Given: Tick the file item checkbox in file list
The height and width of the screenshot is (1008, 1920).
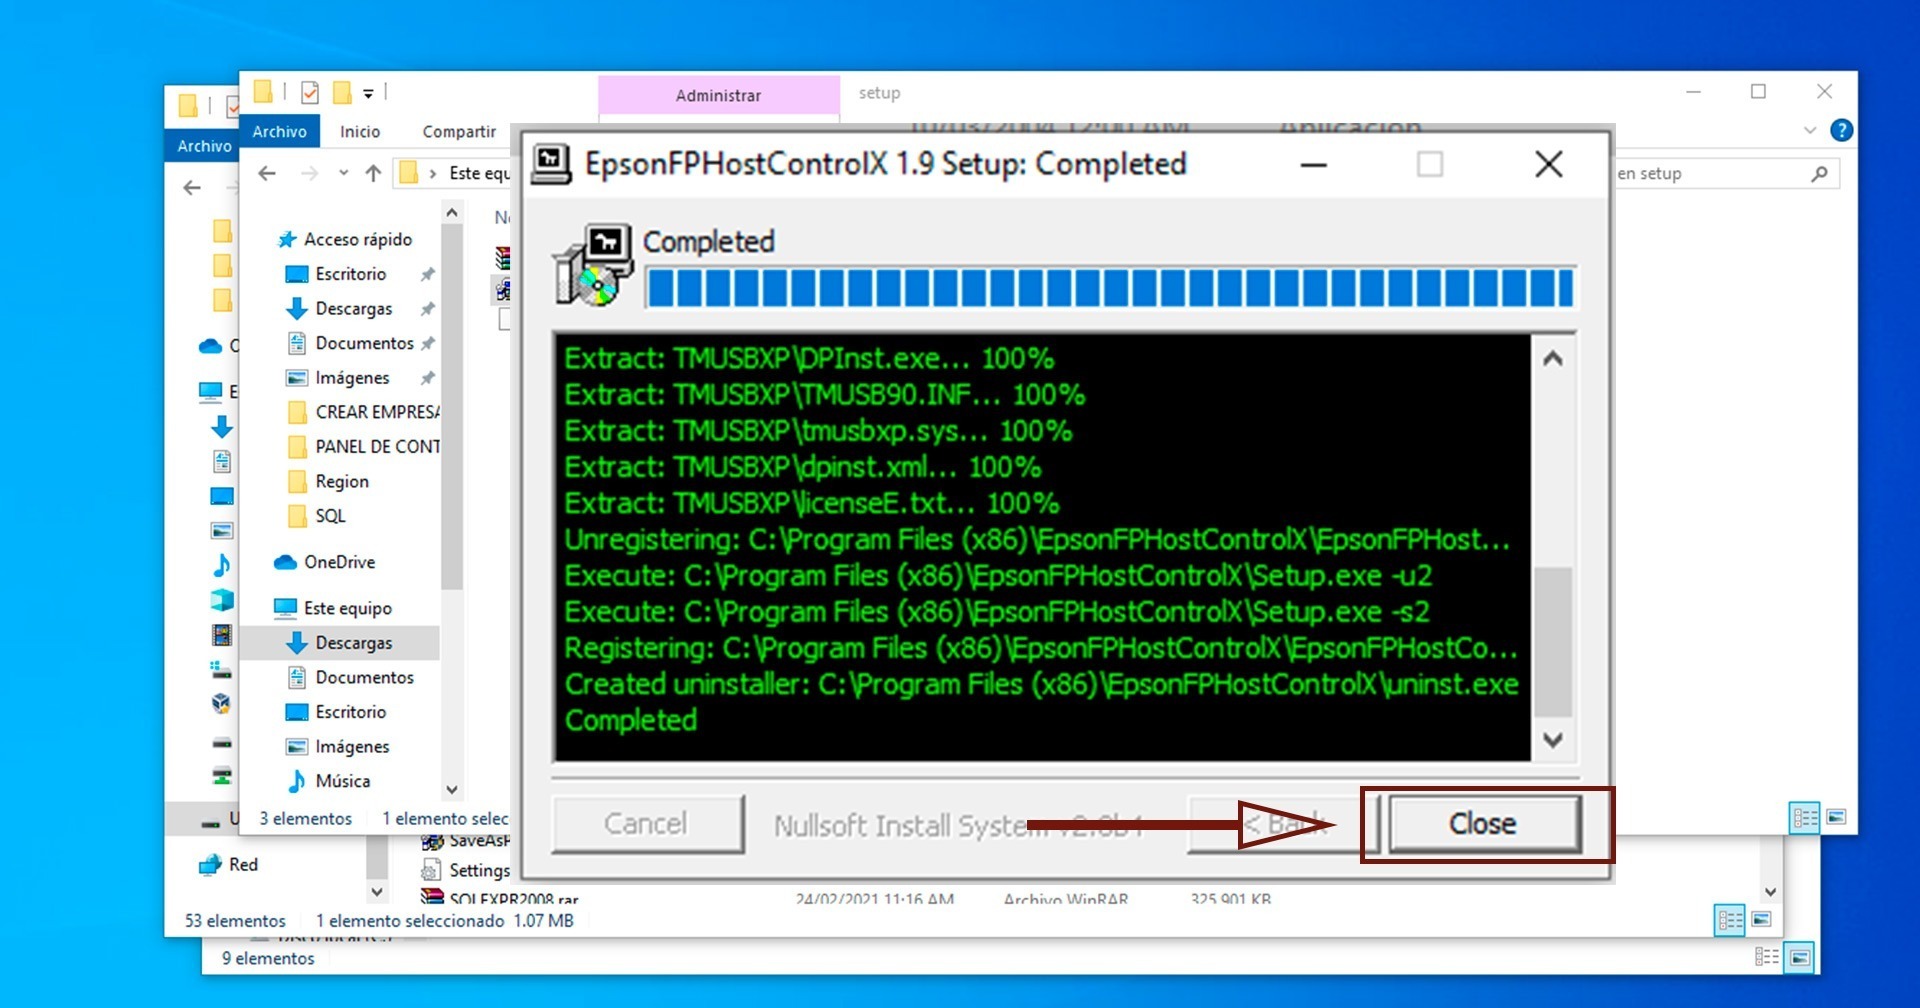Looking at the screenshot, I should pyautogui.click(x=505, y=319).
